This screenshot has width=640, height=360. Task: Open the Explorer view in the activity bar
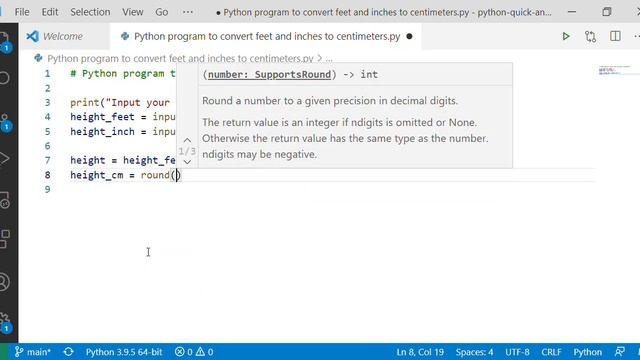point(4,42)
